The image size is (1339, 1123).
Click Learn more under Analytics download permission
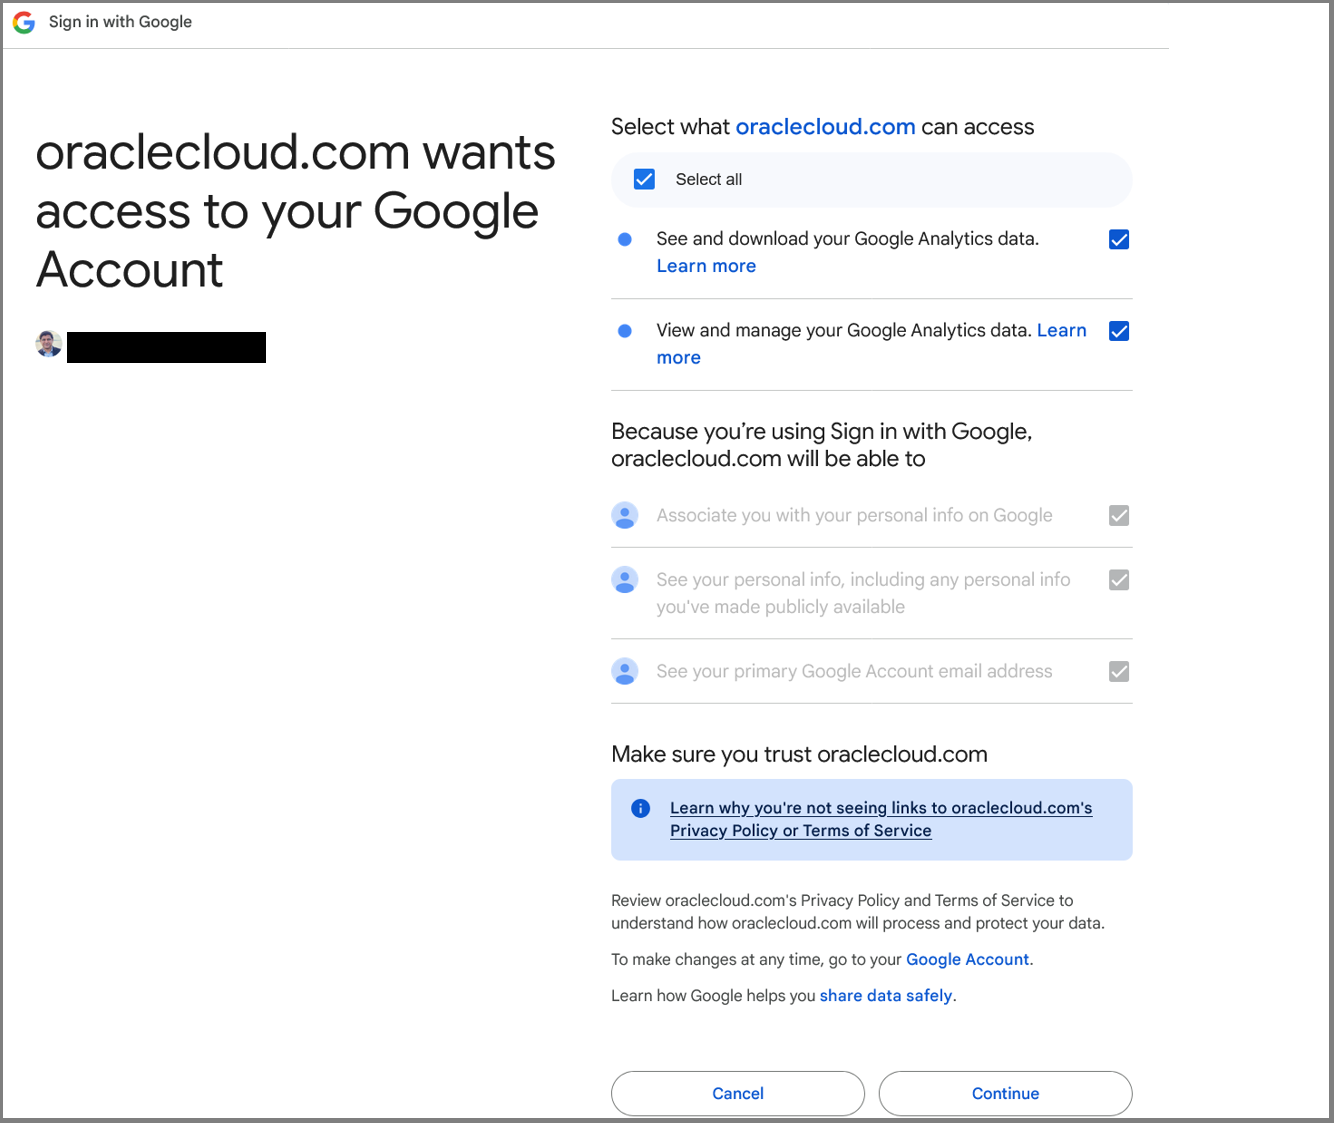click(x=705, y=265)
